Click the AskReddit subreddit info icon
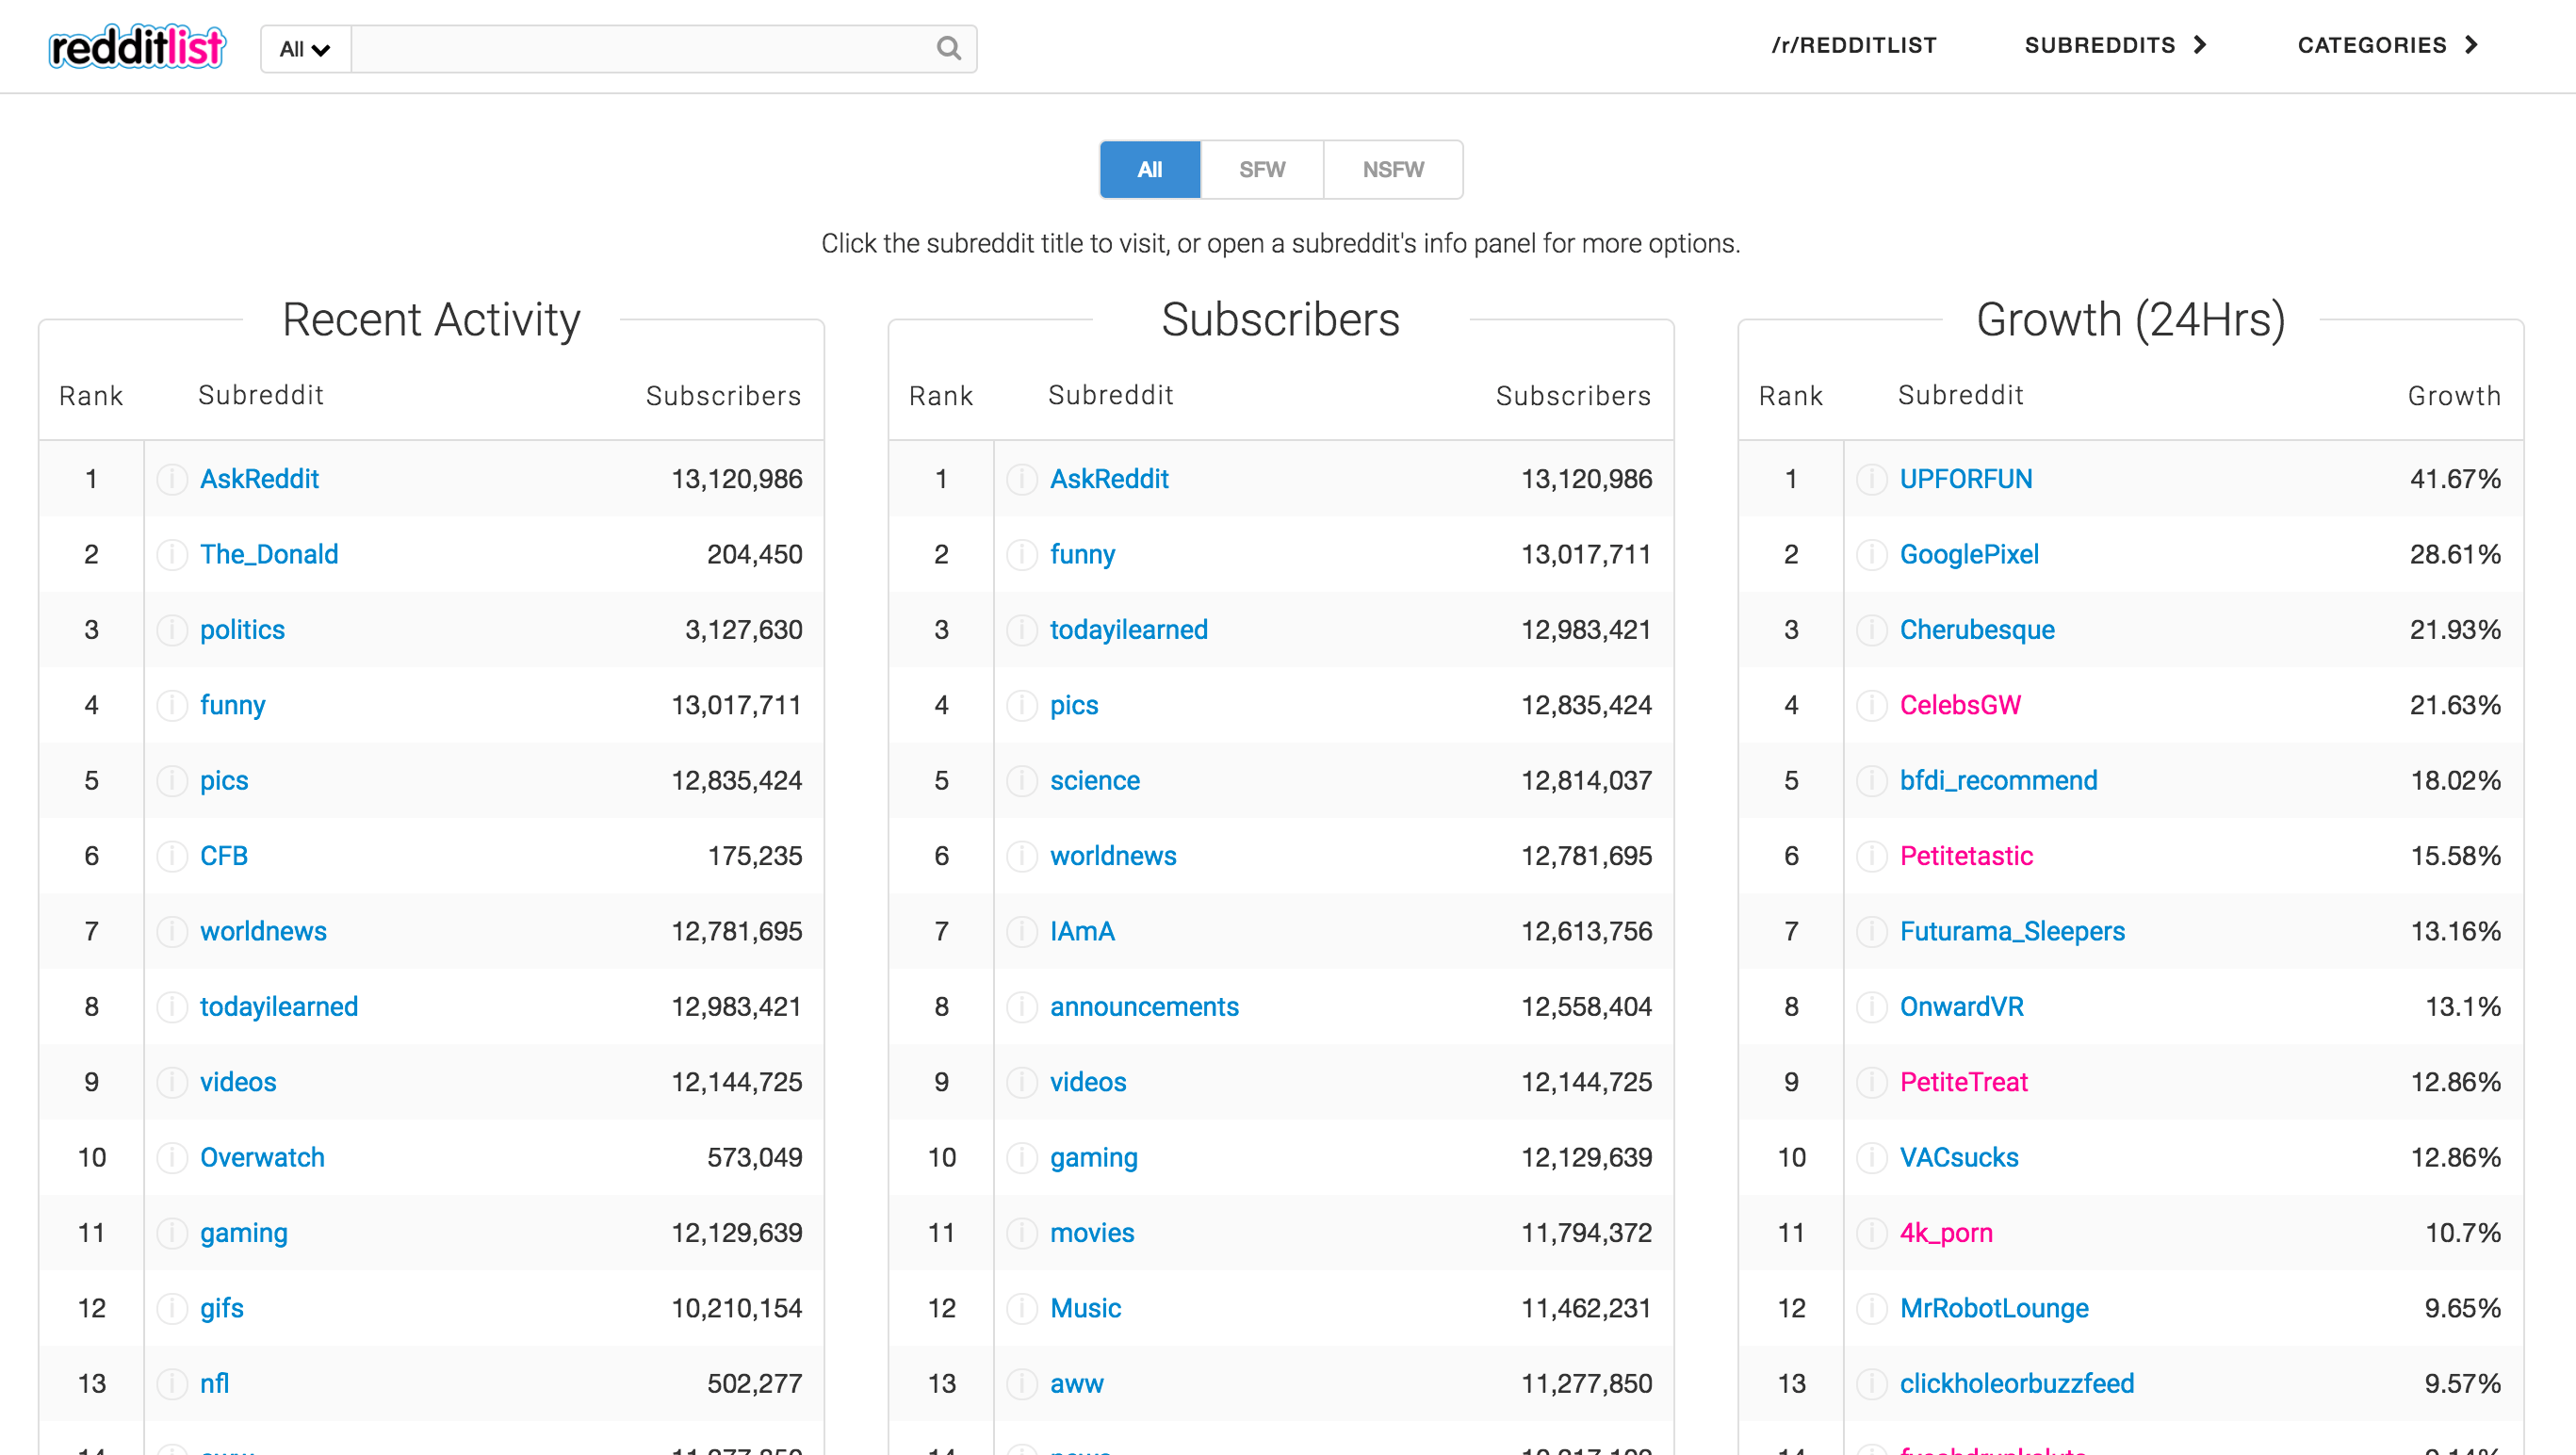Viewport: 2576px width, 1455px height. [171, 478]
